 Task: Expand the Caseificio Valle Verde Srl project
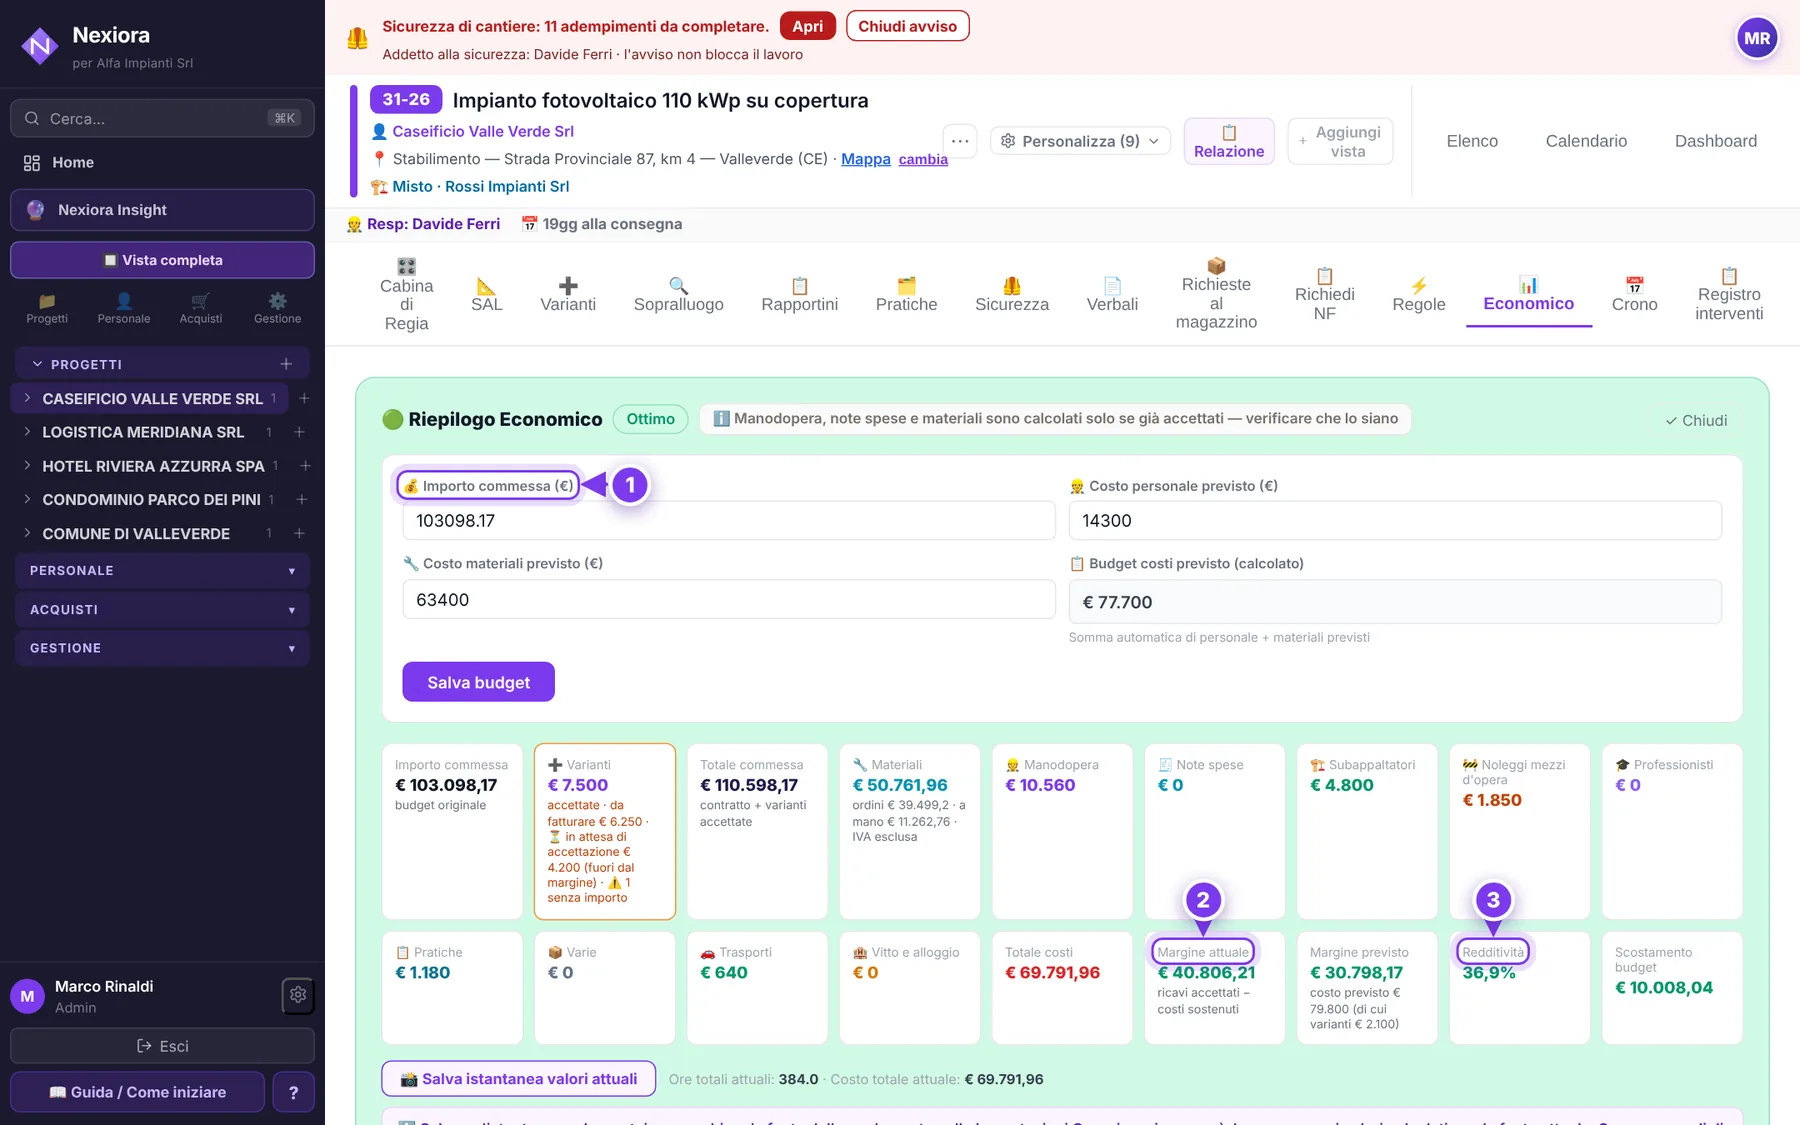[x=27, y=398]
